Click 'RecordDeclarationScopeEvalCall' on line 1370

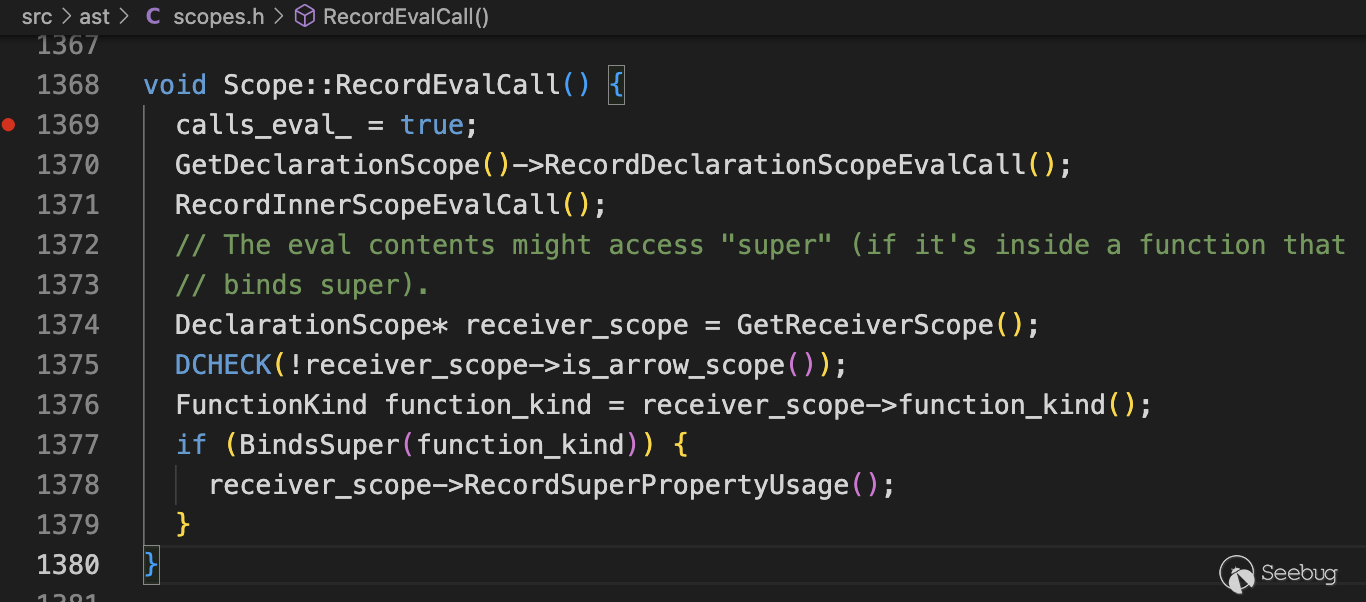click(x=786, y=165)
